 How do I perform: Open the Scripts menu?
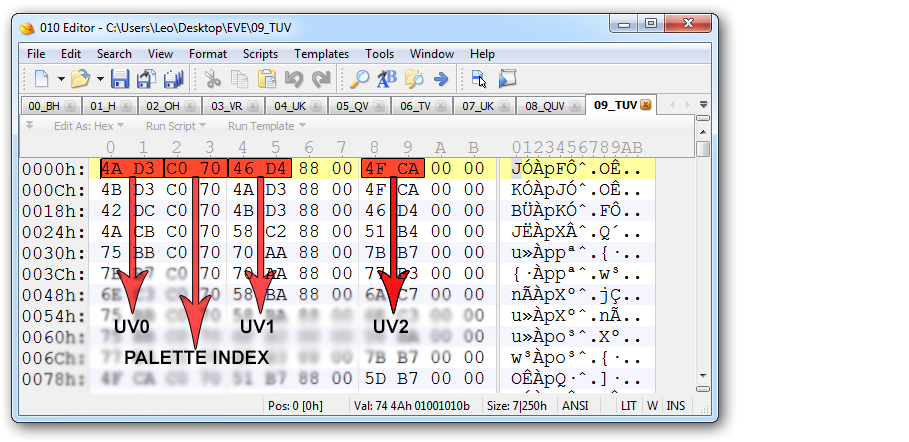click(x=260, y=54)
